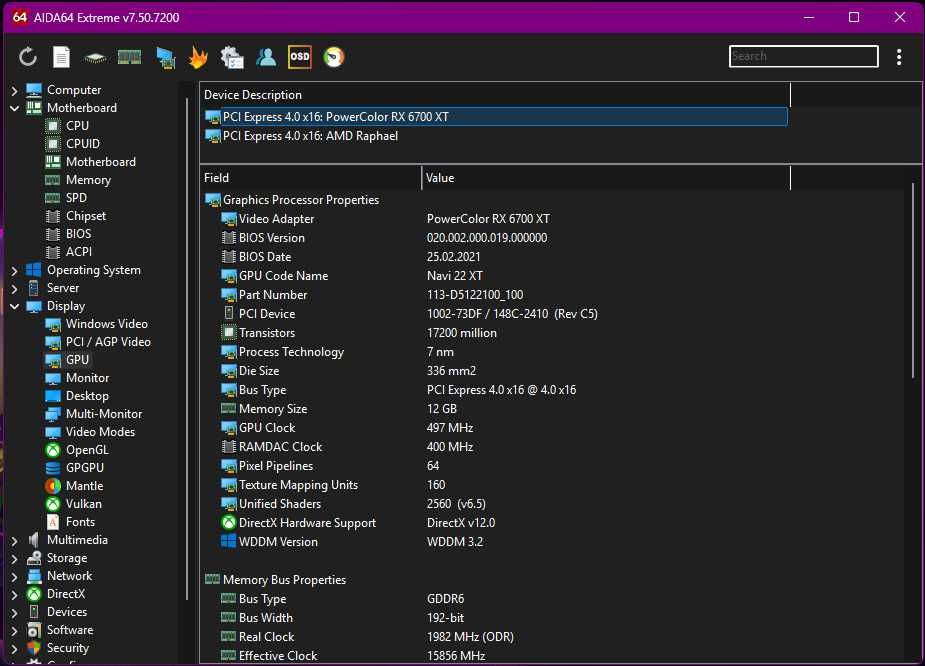Click the memory module toolbar icon

[x=129, y=57]
